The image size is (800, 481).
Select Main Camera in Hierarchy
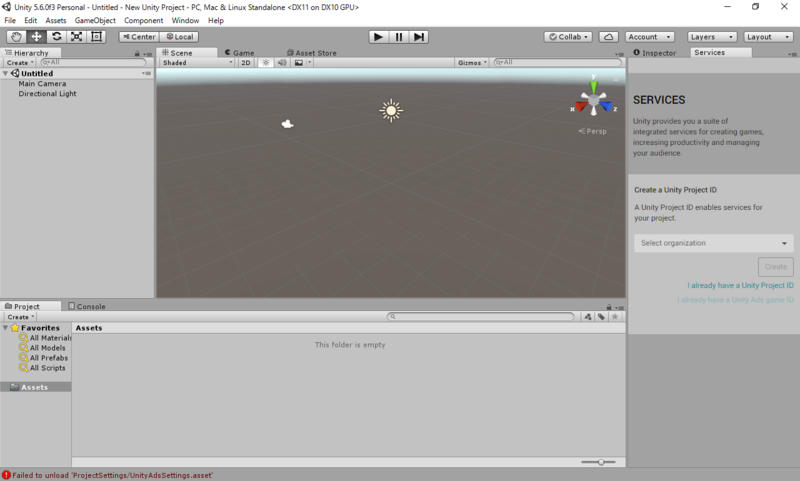tap(42, 84)
